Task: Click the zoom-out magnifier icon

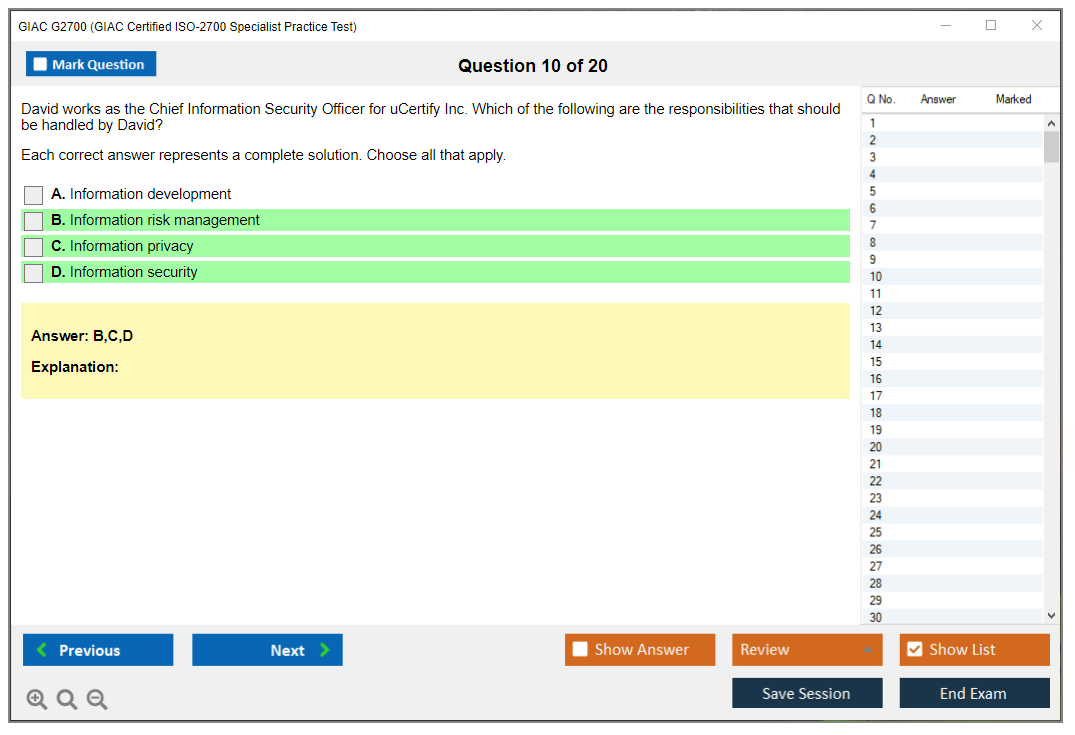Action: point(97,699)
